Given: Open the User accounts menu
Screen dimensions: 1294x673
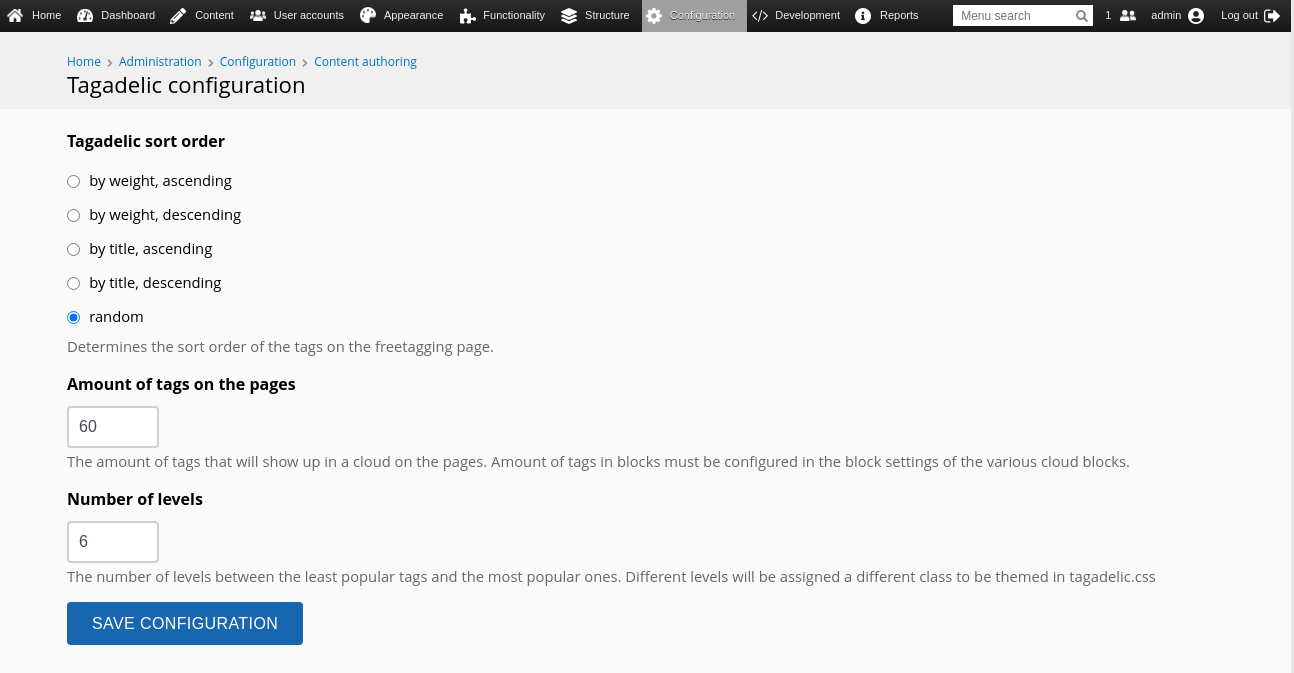Looking at the screenshot, I should [308, 16].
